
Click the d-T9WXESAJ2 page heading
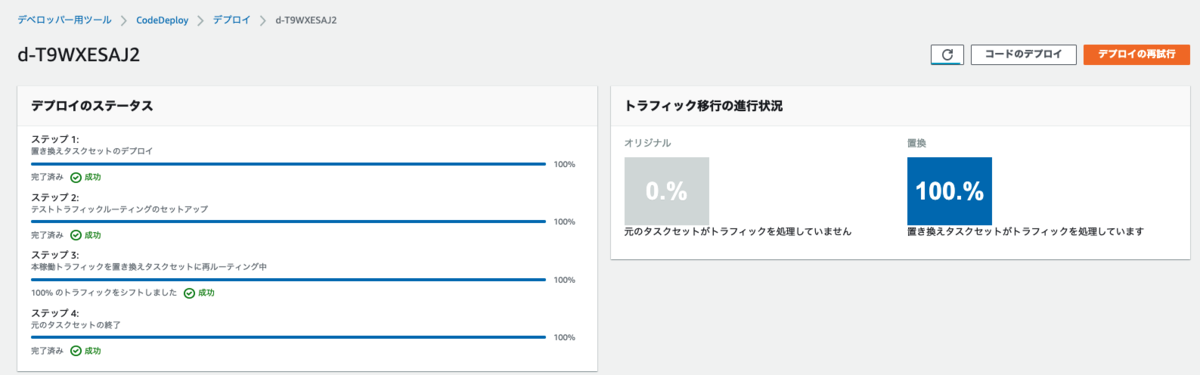pos(79,55)
